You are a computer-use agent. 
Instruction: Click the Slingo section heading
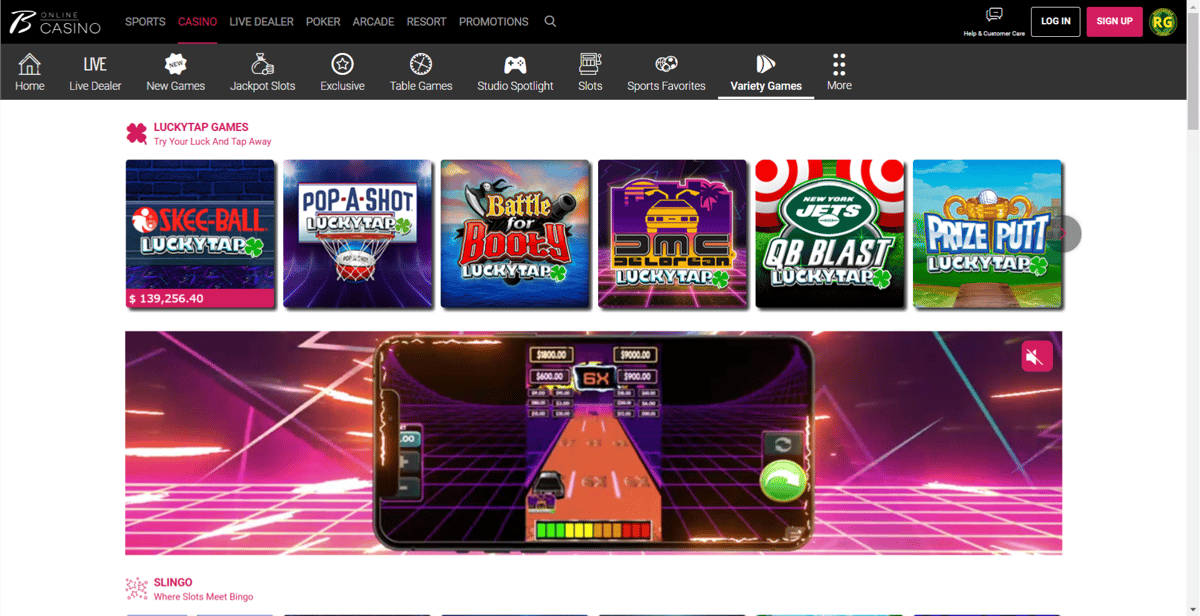[x=173, y=582]
